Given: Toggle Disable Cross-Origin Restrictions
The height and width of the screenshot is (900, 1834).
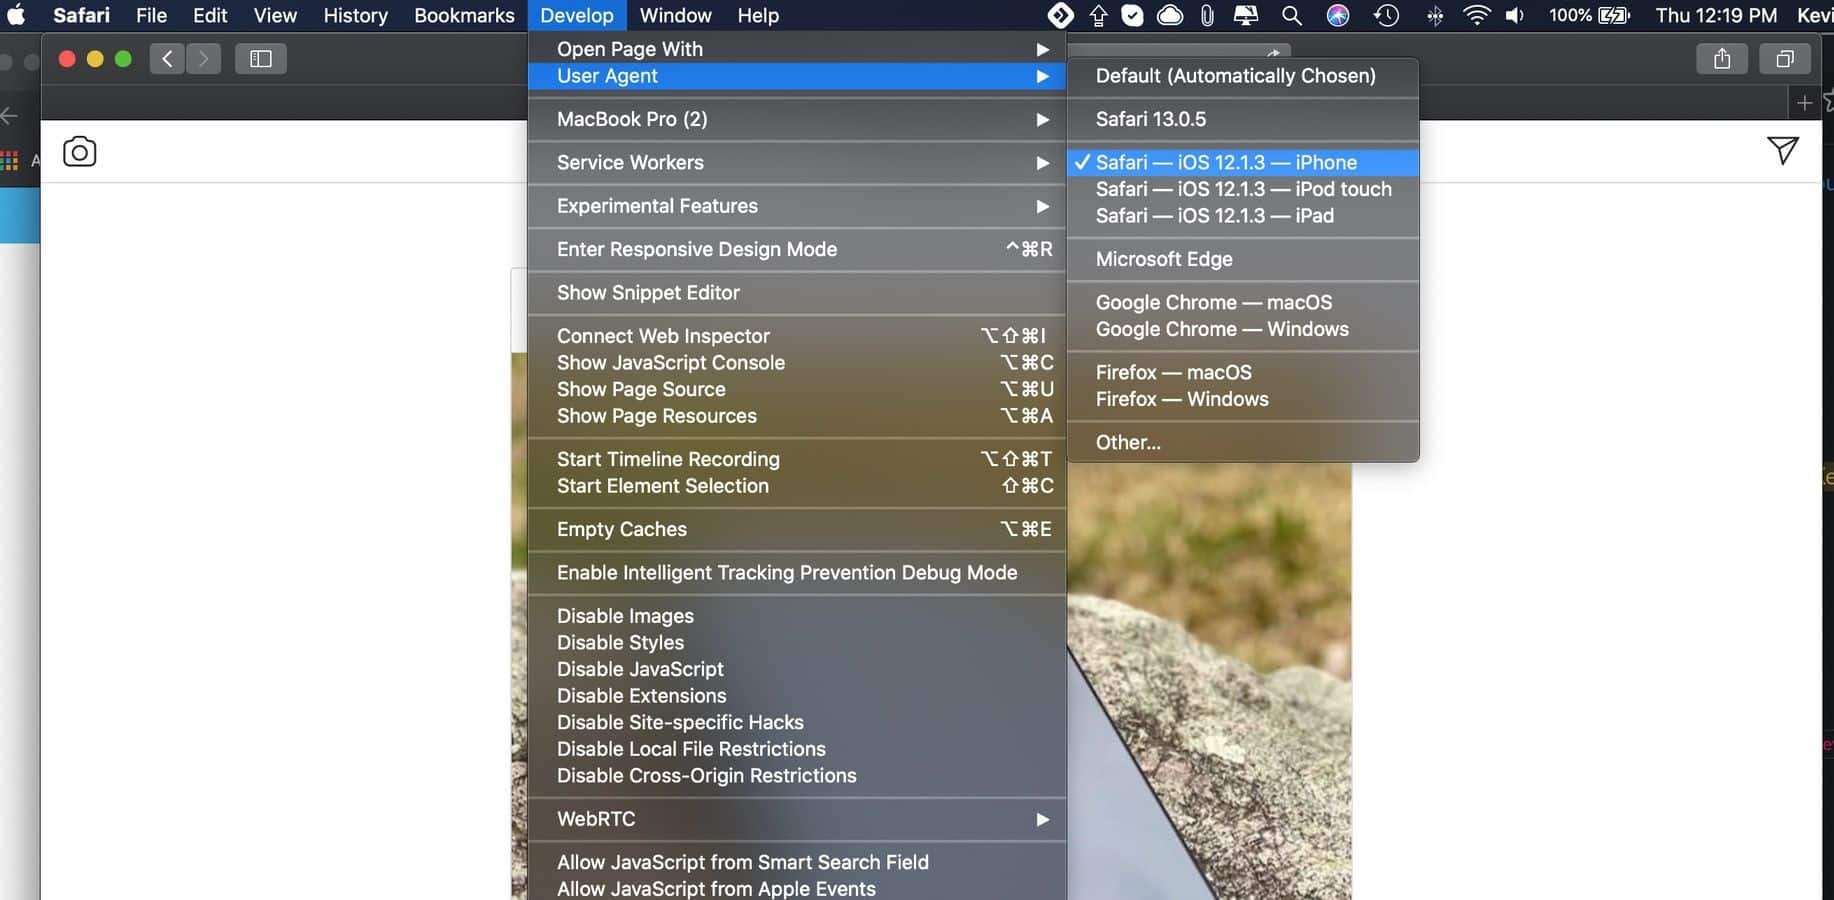Looking at the screenshot, I should (x=797, y=776).
